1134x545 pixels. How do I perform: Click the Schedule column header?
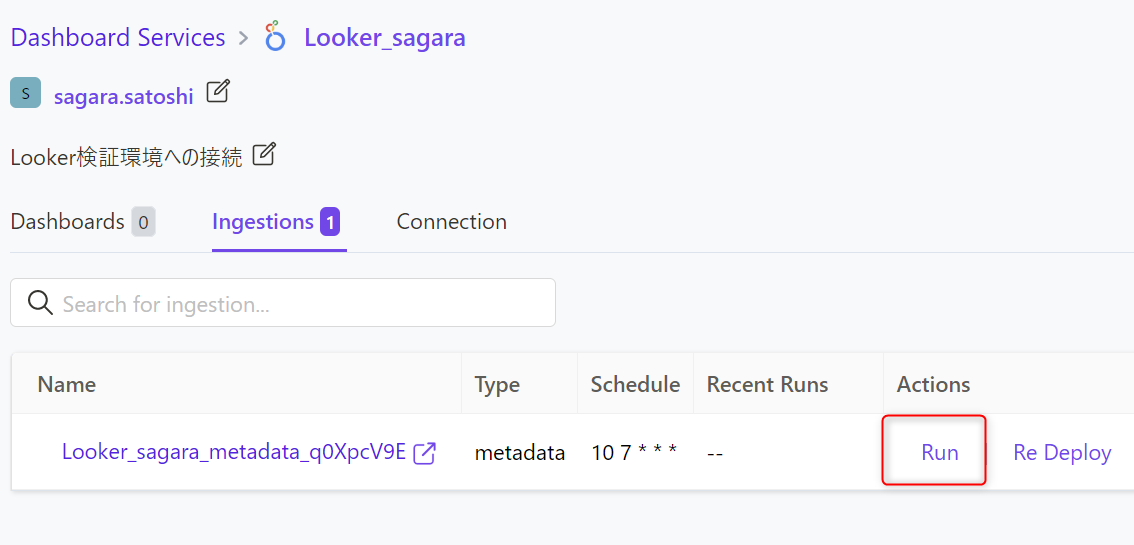tap(635, 384)
